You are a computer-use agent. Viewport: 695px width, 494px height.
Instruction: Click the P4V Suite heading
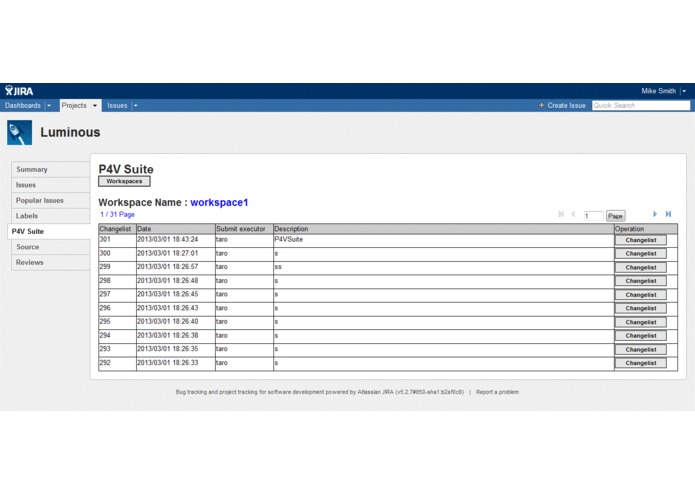tap(126, 169)
